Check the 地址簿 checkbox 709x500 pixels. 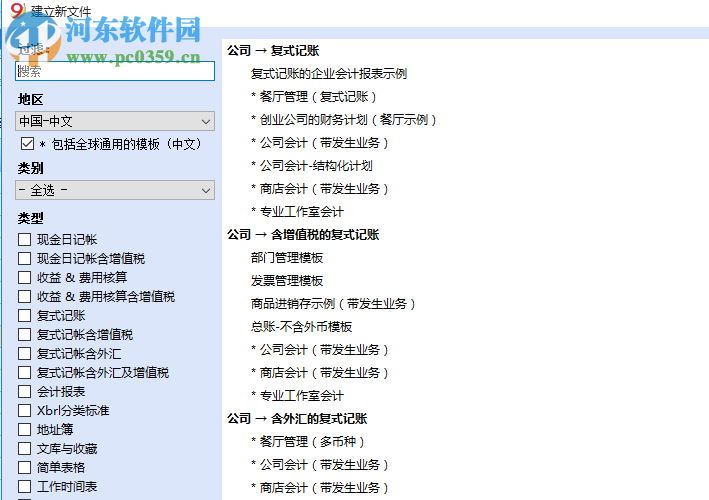(x=24, y=429)
